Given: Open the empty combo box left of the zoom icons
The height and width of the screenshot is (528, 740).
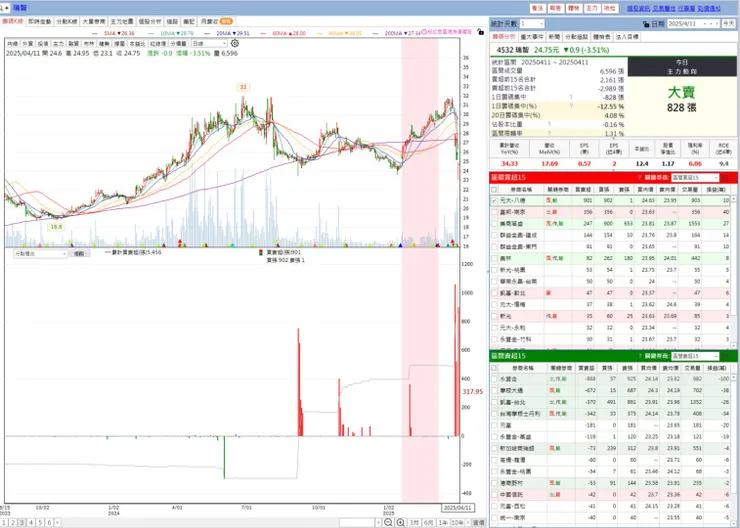Looking at the screenshot, I should 360,522.
